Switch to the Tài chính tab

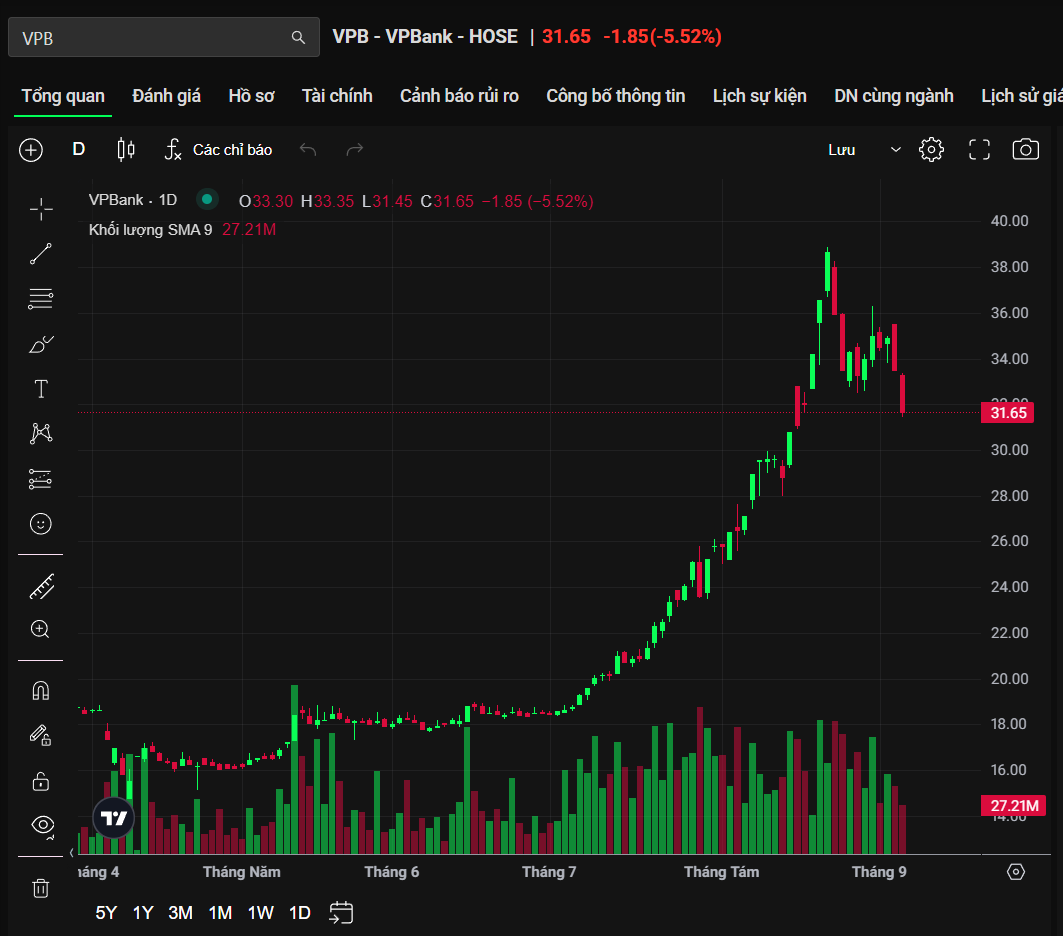click(337, 96)
